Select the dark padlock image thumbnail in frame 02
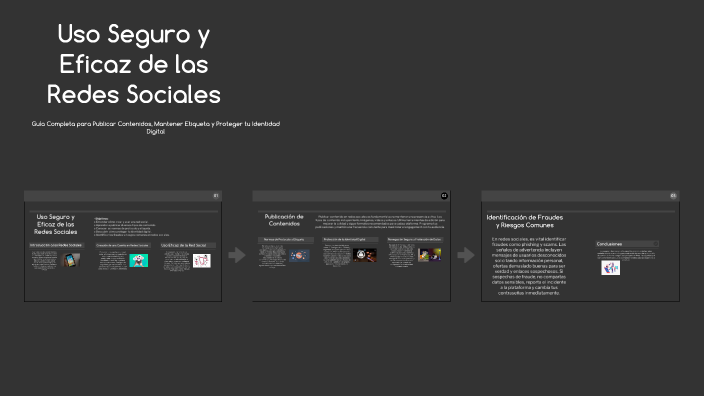Image resolution: width=704 pixels, height=396 pixels. (365, 255)
